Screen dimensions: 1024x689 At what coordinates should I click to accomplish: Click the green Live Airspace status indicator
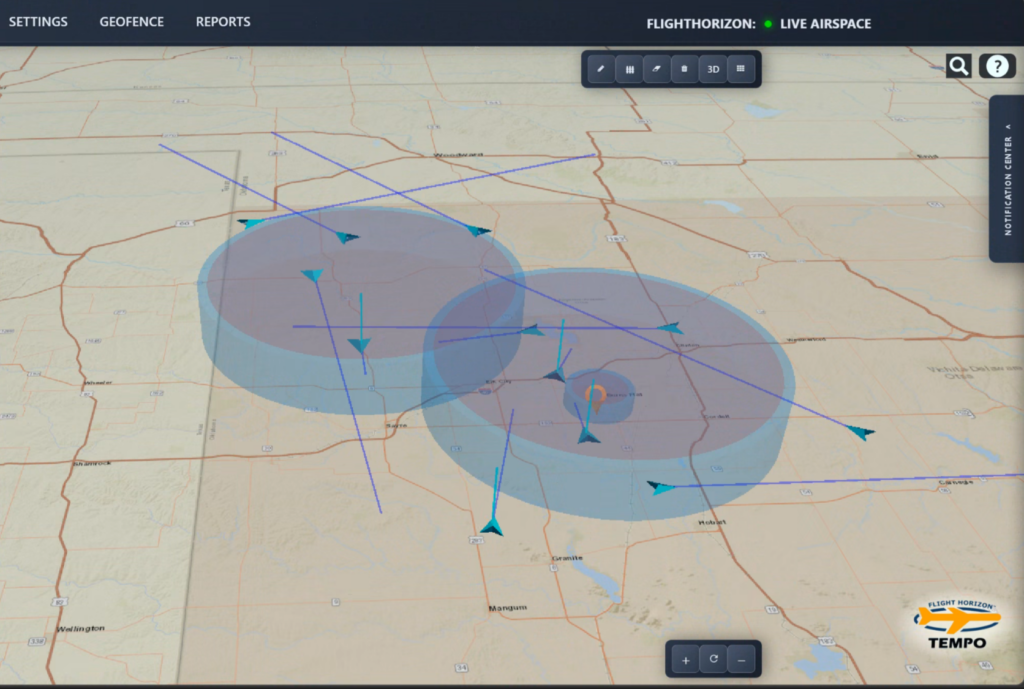click(x=768, y=23)
